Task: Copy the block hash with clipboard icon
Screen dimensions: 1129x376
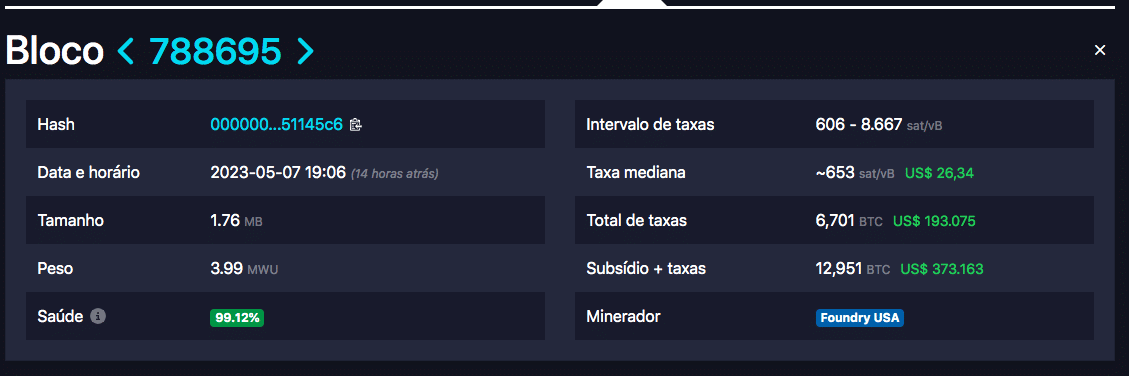Action: click(x=355, y=125)
